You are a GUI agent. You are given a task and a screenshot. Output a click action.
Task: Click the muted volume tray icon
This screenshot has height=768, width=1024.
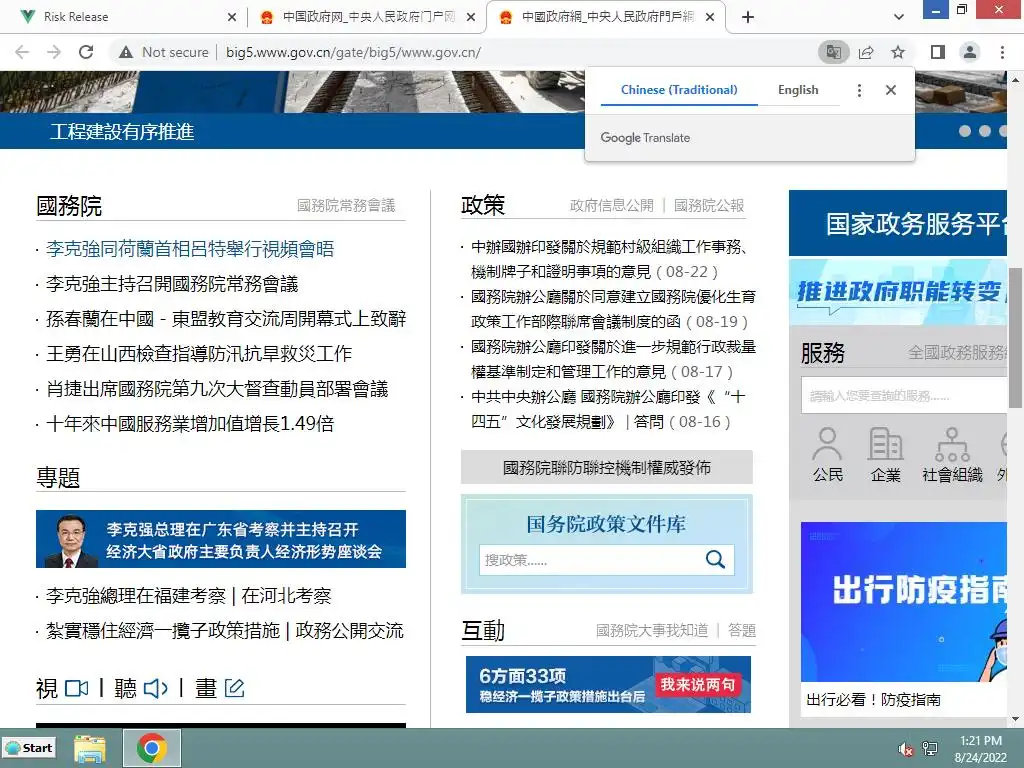coord(906,749)
